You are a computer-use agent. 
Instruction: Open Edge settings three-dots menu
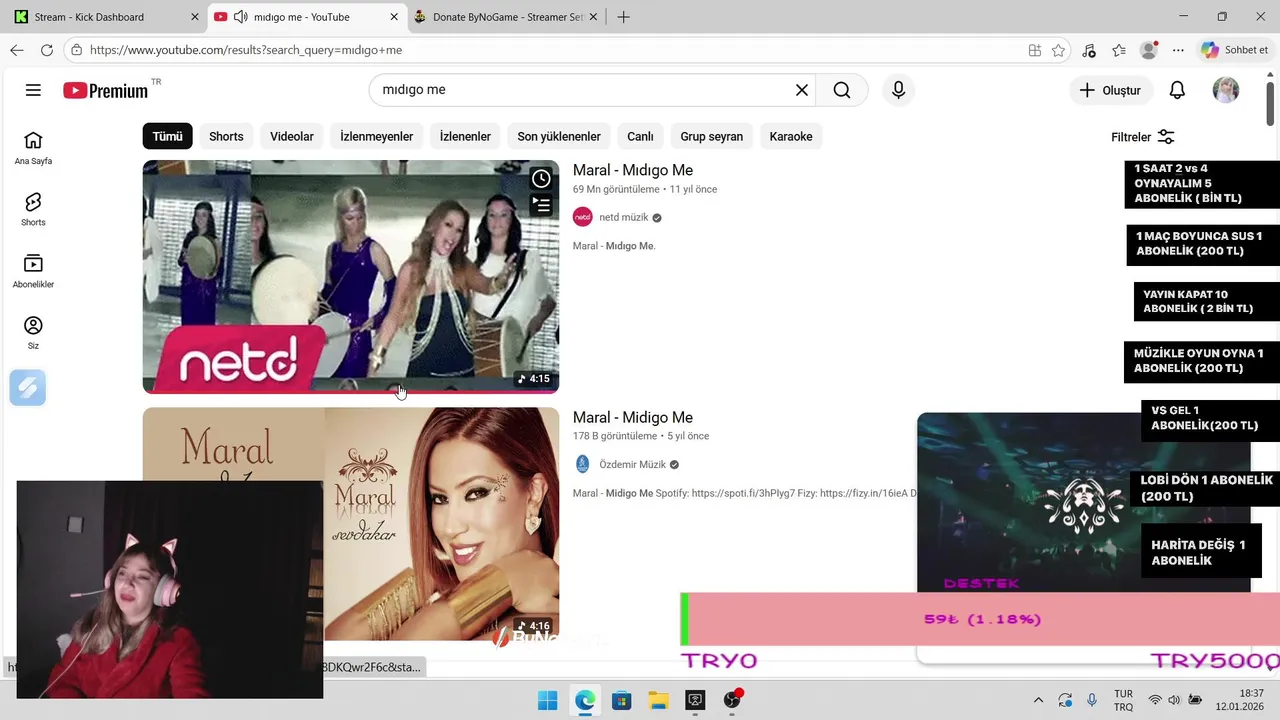1178,50
